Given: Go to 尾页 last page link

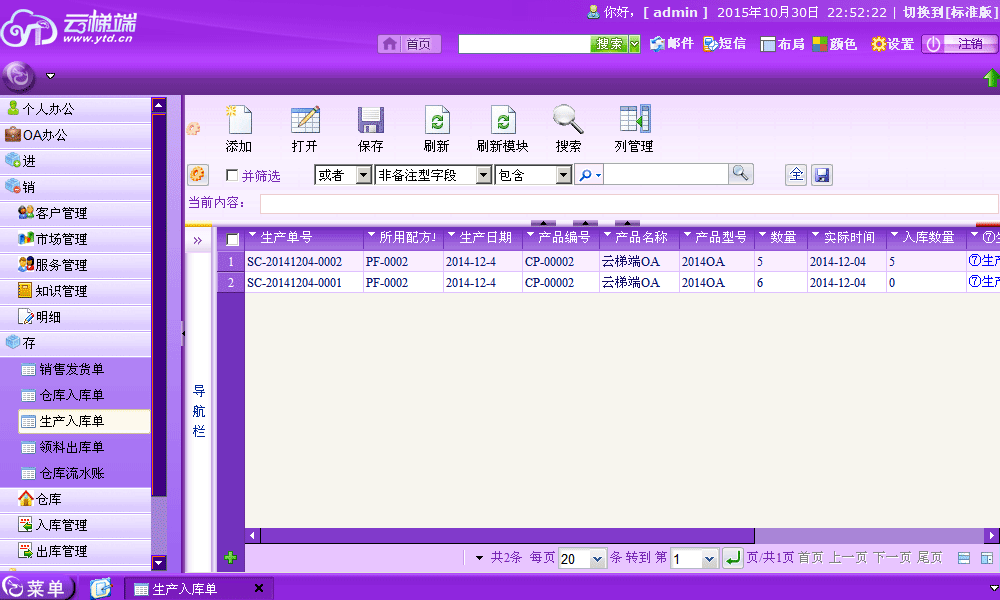Looking at the screenshot, I should 929,558.
